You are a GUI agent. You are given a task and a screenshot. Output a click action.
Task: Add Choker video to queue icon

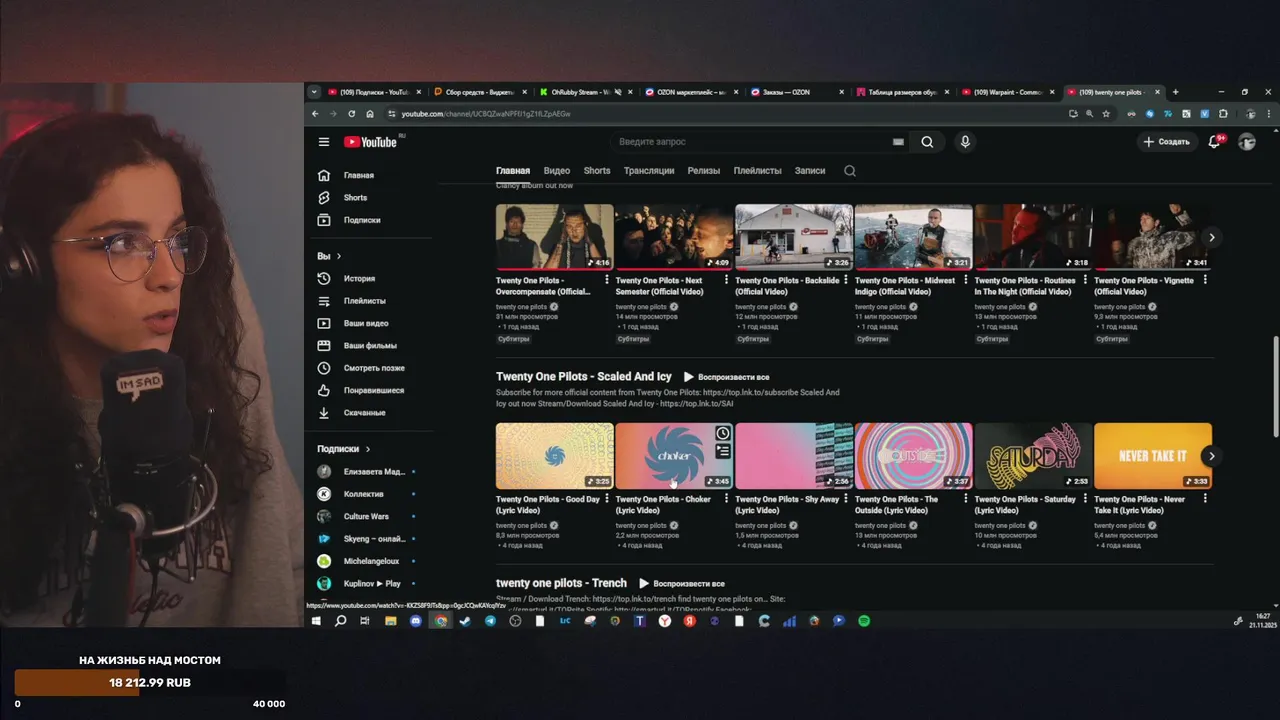(x=723, y=452)
